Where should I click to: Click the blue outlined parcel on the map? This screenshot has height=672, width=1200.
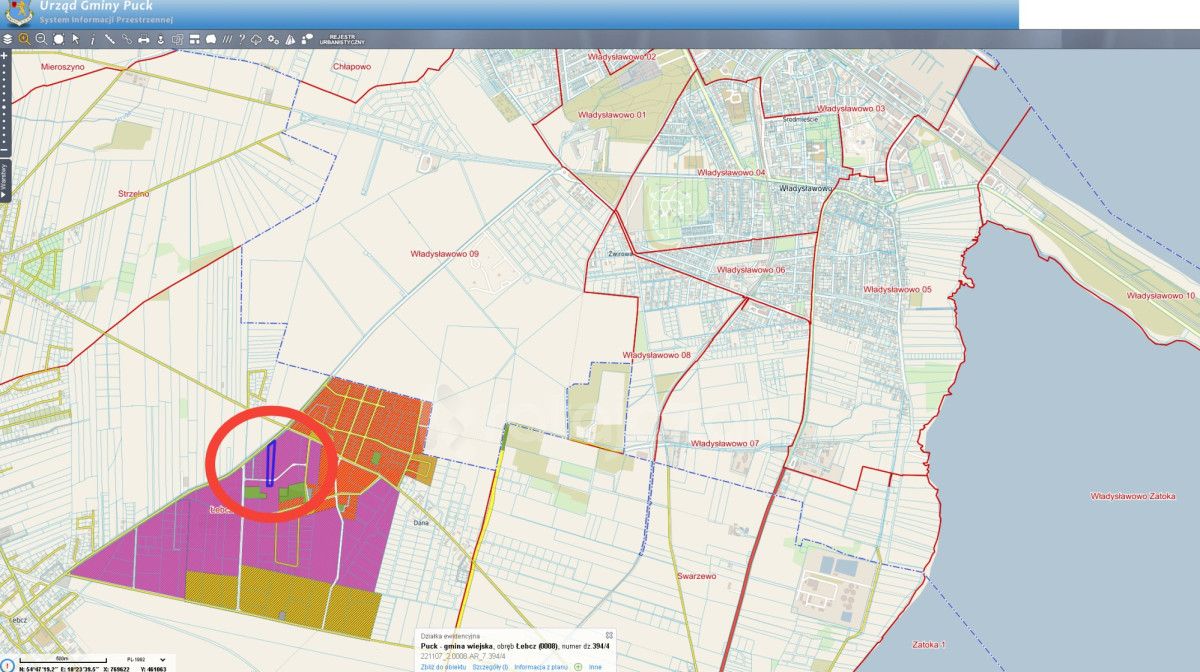270,464
